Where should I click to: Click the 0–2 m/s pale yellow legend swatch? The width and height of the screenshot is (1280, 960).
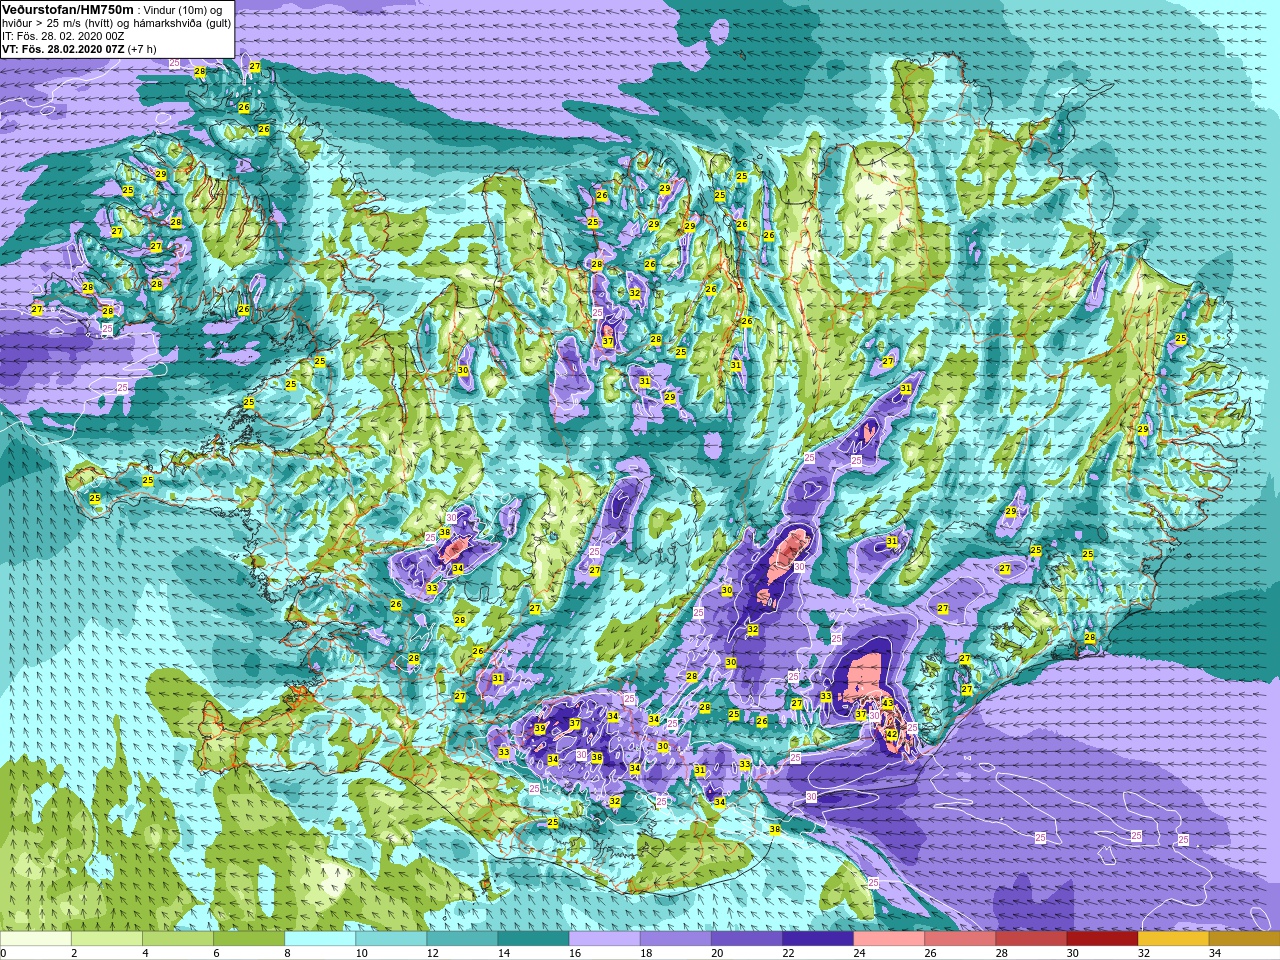pyautogui.click(x=36, y=939)
